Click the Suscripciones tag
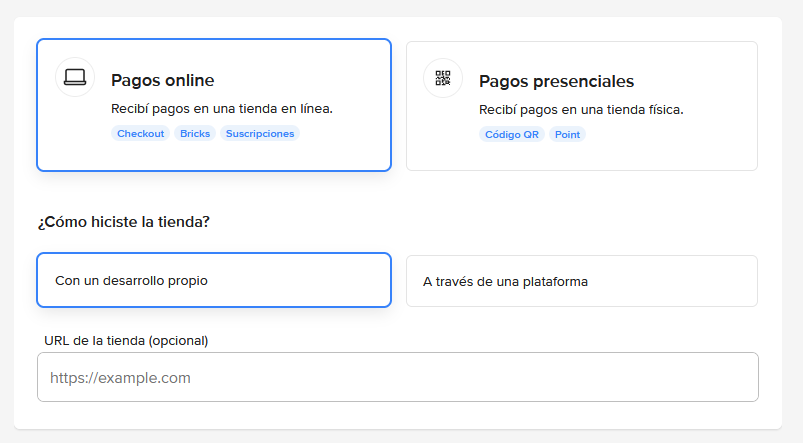This screenshot has width=803, height=443. pos(260,134)
